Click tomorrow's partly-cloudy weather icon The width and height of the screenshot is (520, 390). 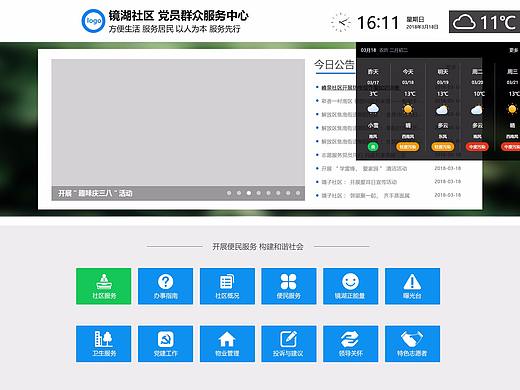click(442, 109)
